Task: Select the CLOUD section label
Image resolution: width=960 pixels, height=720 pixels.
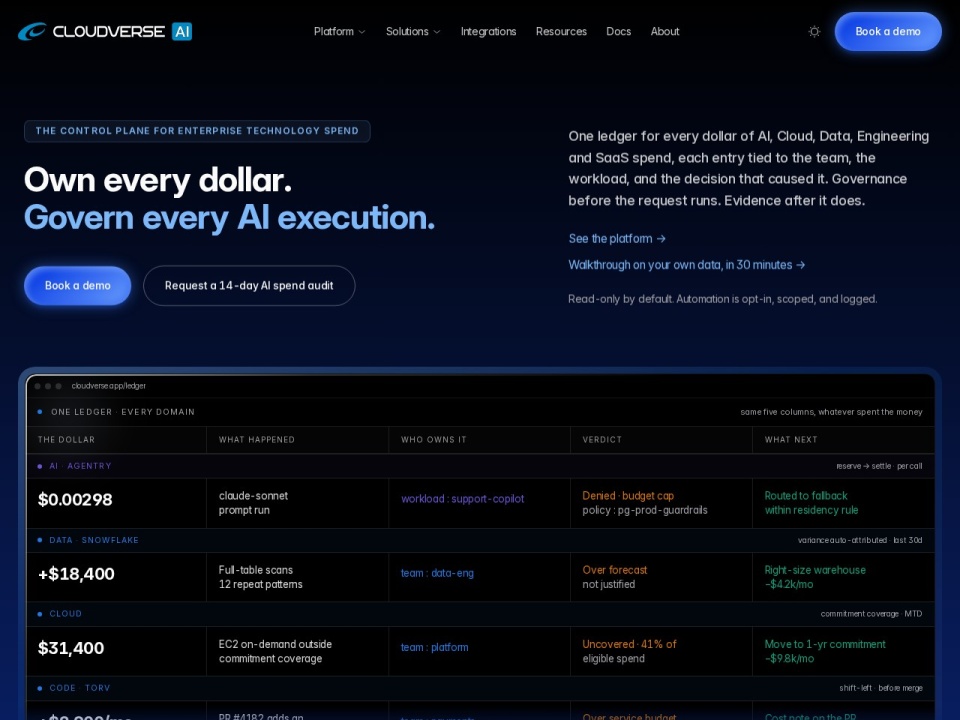Action: coord(66,613)
